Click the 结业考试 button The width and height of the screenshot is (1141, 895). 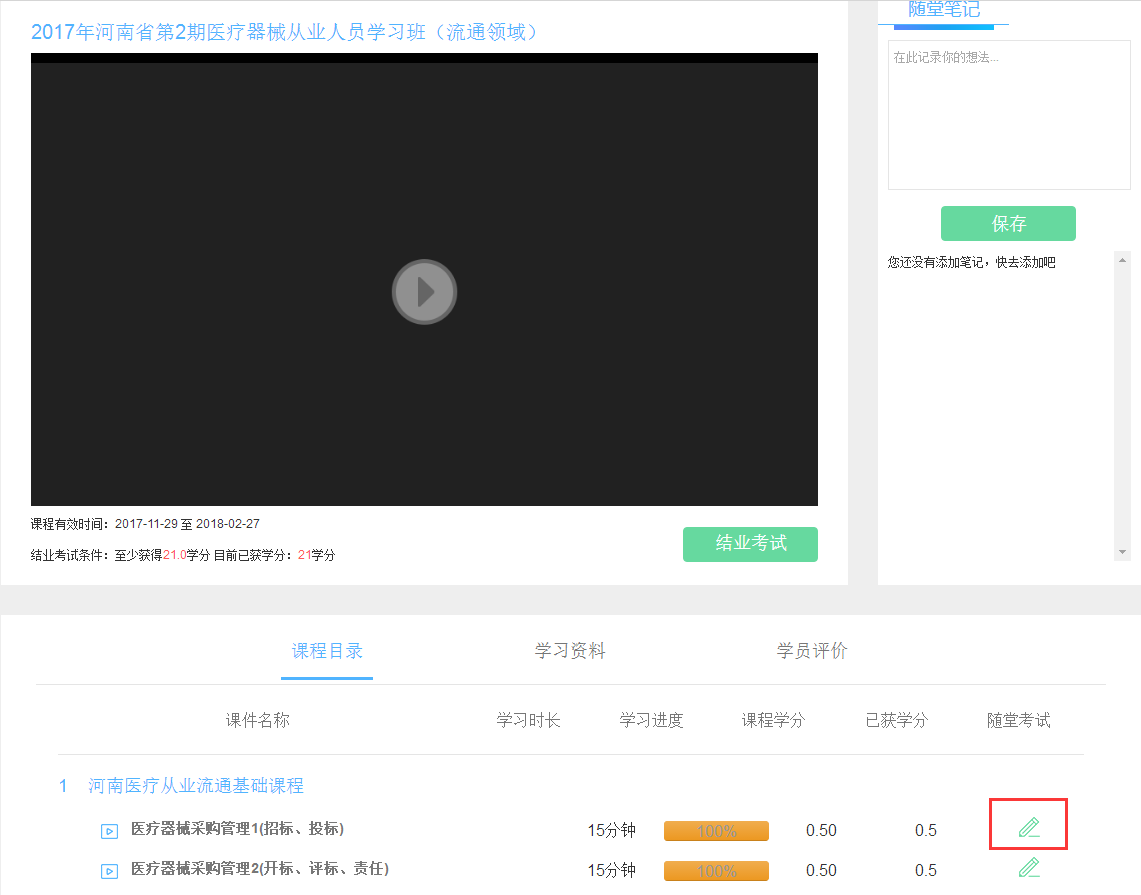click(750, 544)
